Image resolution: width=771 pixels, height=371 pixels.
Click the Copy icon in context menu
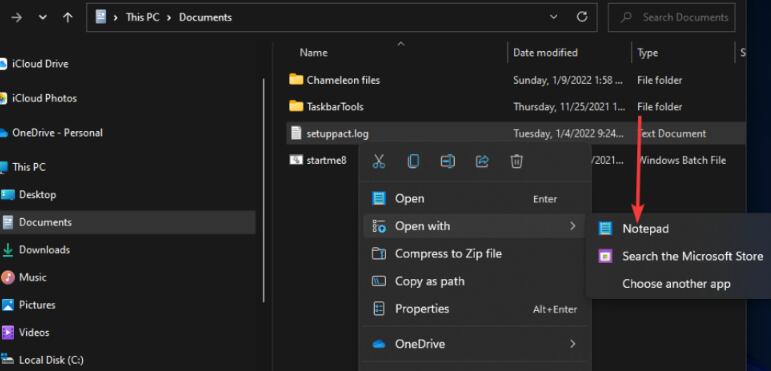414,161
